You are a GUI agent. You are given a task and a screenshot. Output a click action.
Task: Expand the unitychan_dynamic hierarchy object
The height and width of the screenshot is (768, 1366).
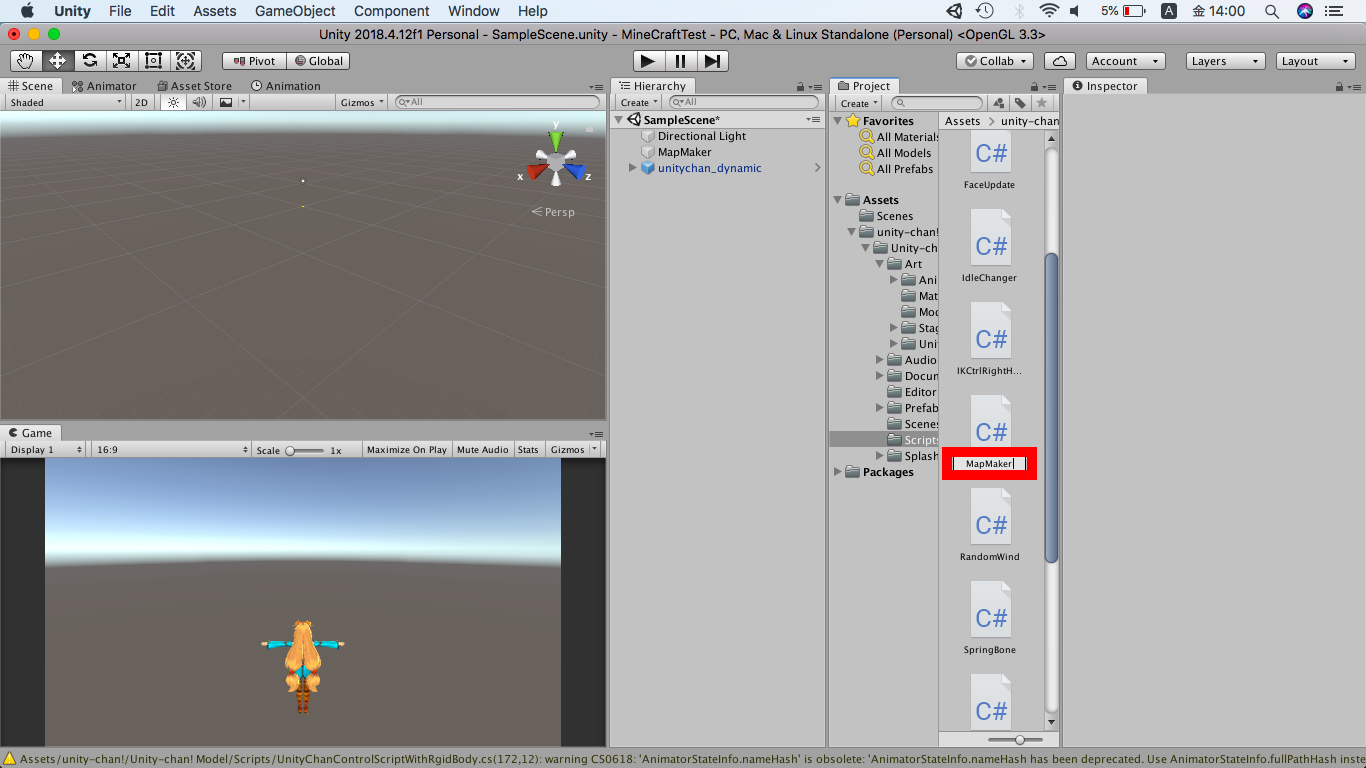click(633, 168)
